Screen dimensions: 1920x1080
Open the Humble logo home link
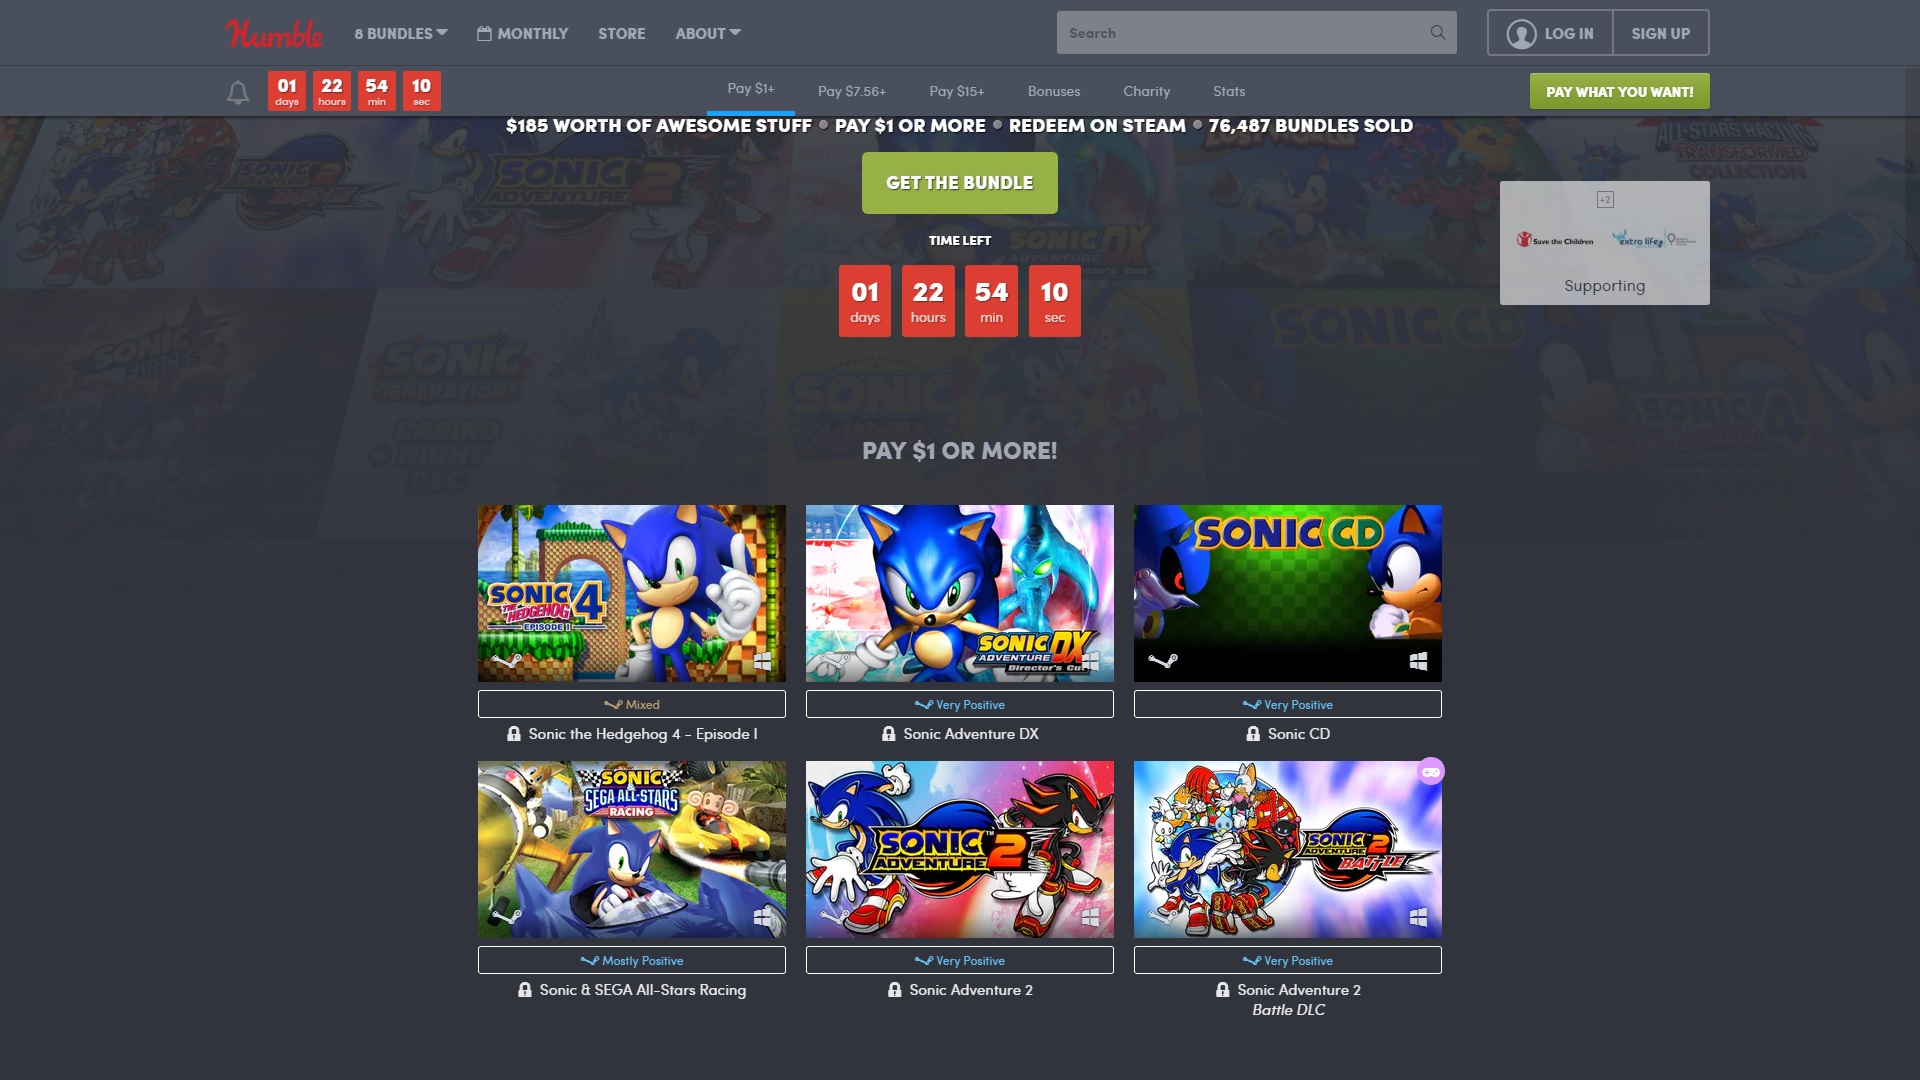pos(274,33)
